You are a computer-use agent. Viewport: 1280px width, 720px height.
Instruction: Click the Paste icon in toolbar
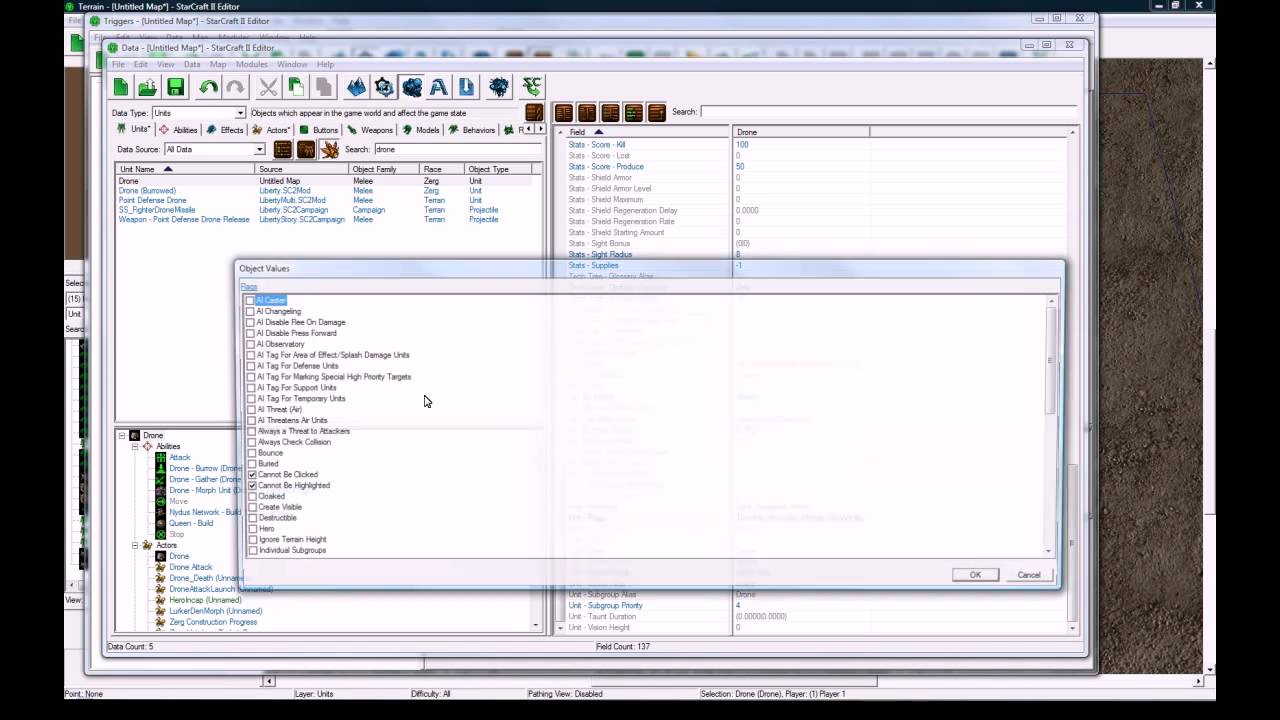coord(323,87)
